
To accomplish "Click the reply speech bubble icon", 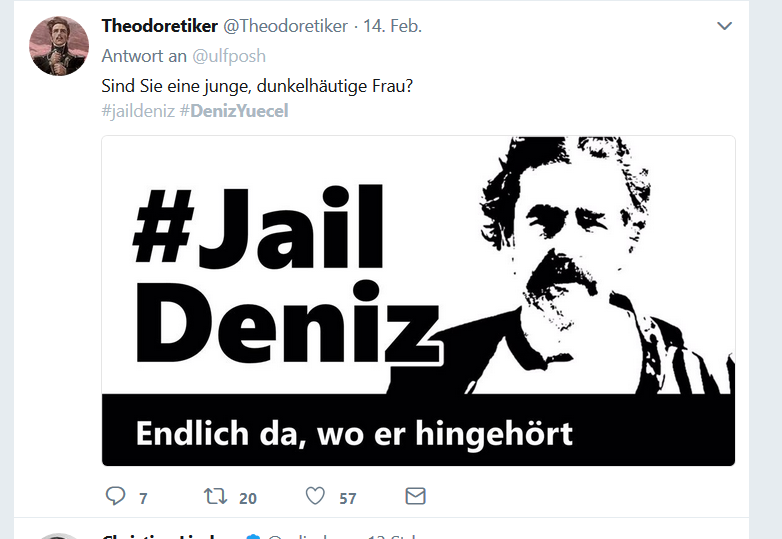I will click(x=116, y=496).
